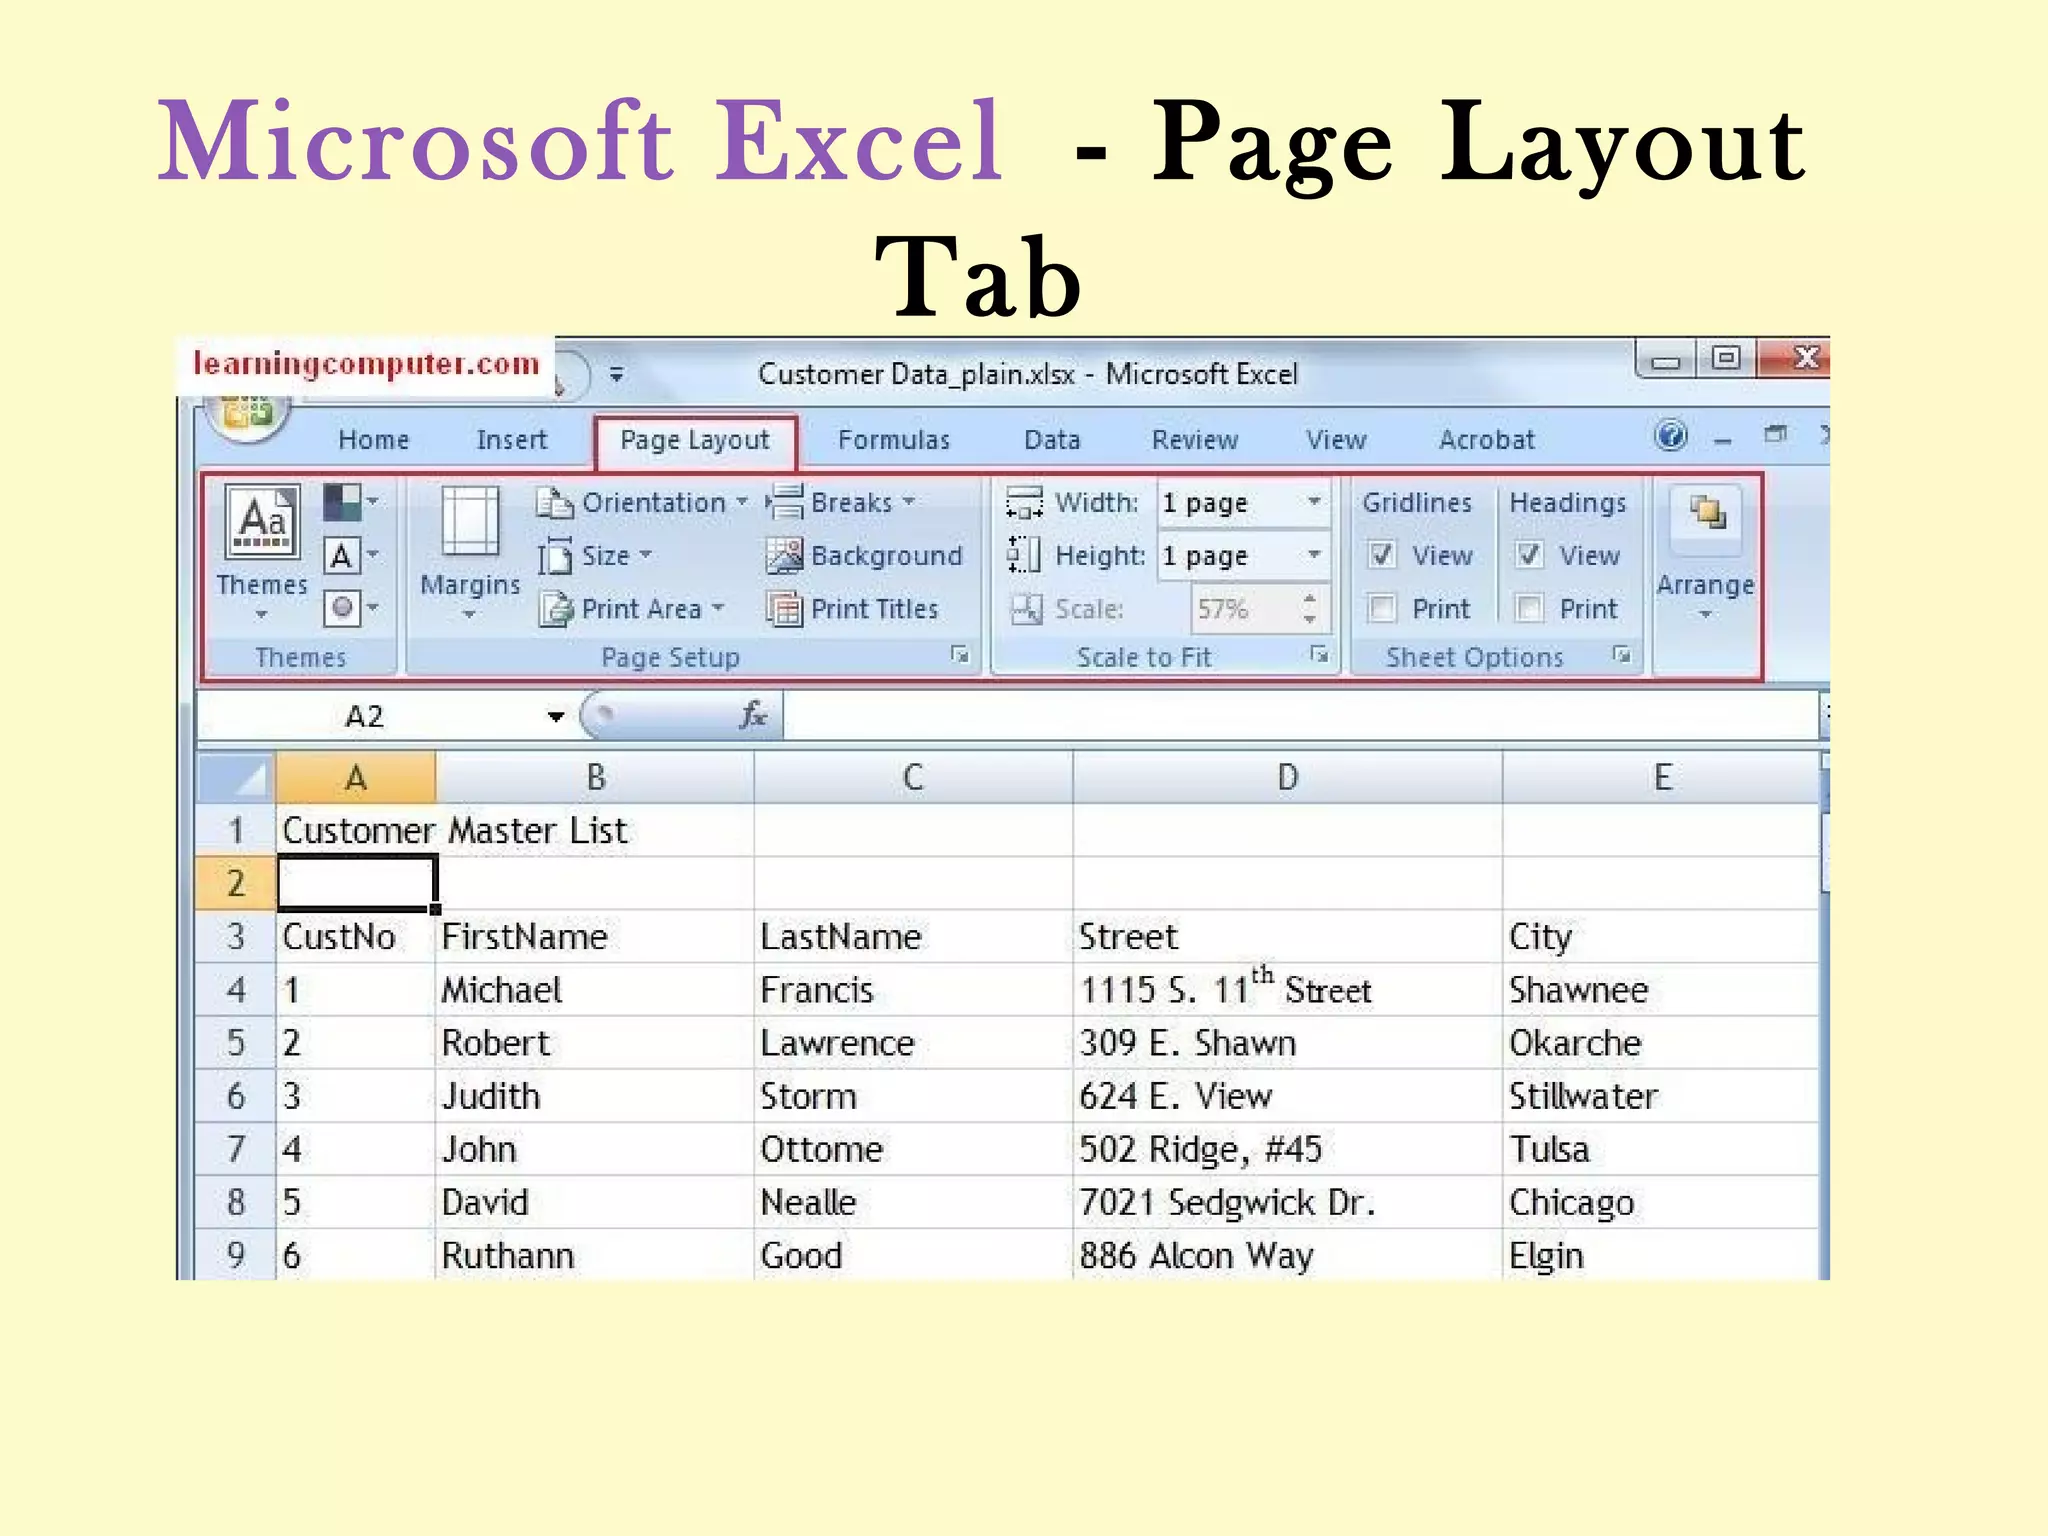Click the theme Colors icon
2048x1536 pixels.
(342, 502)
